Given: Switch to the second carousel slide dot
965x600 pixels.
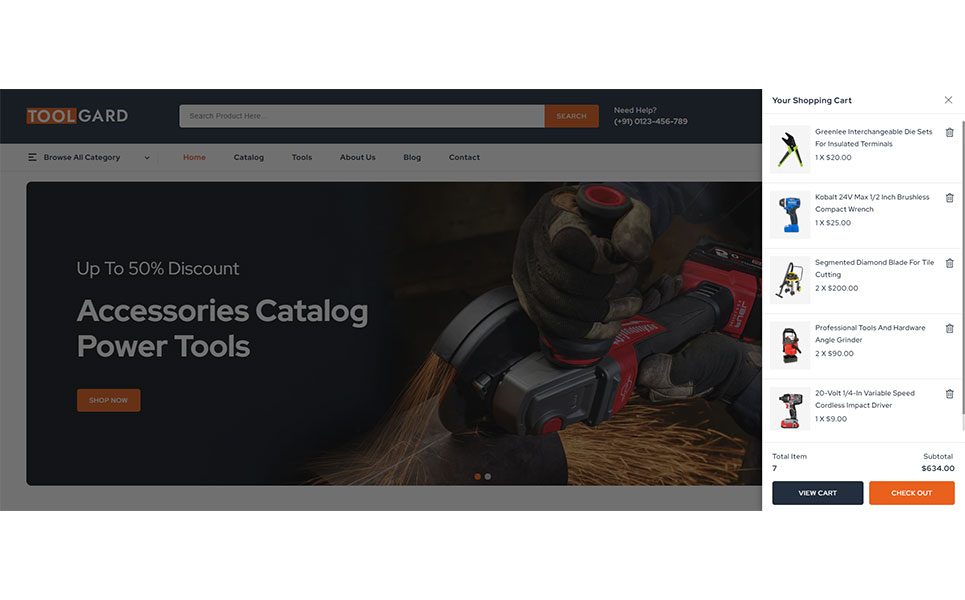Looking at the screenshot, I should [x=487, y=476].
